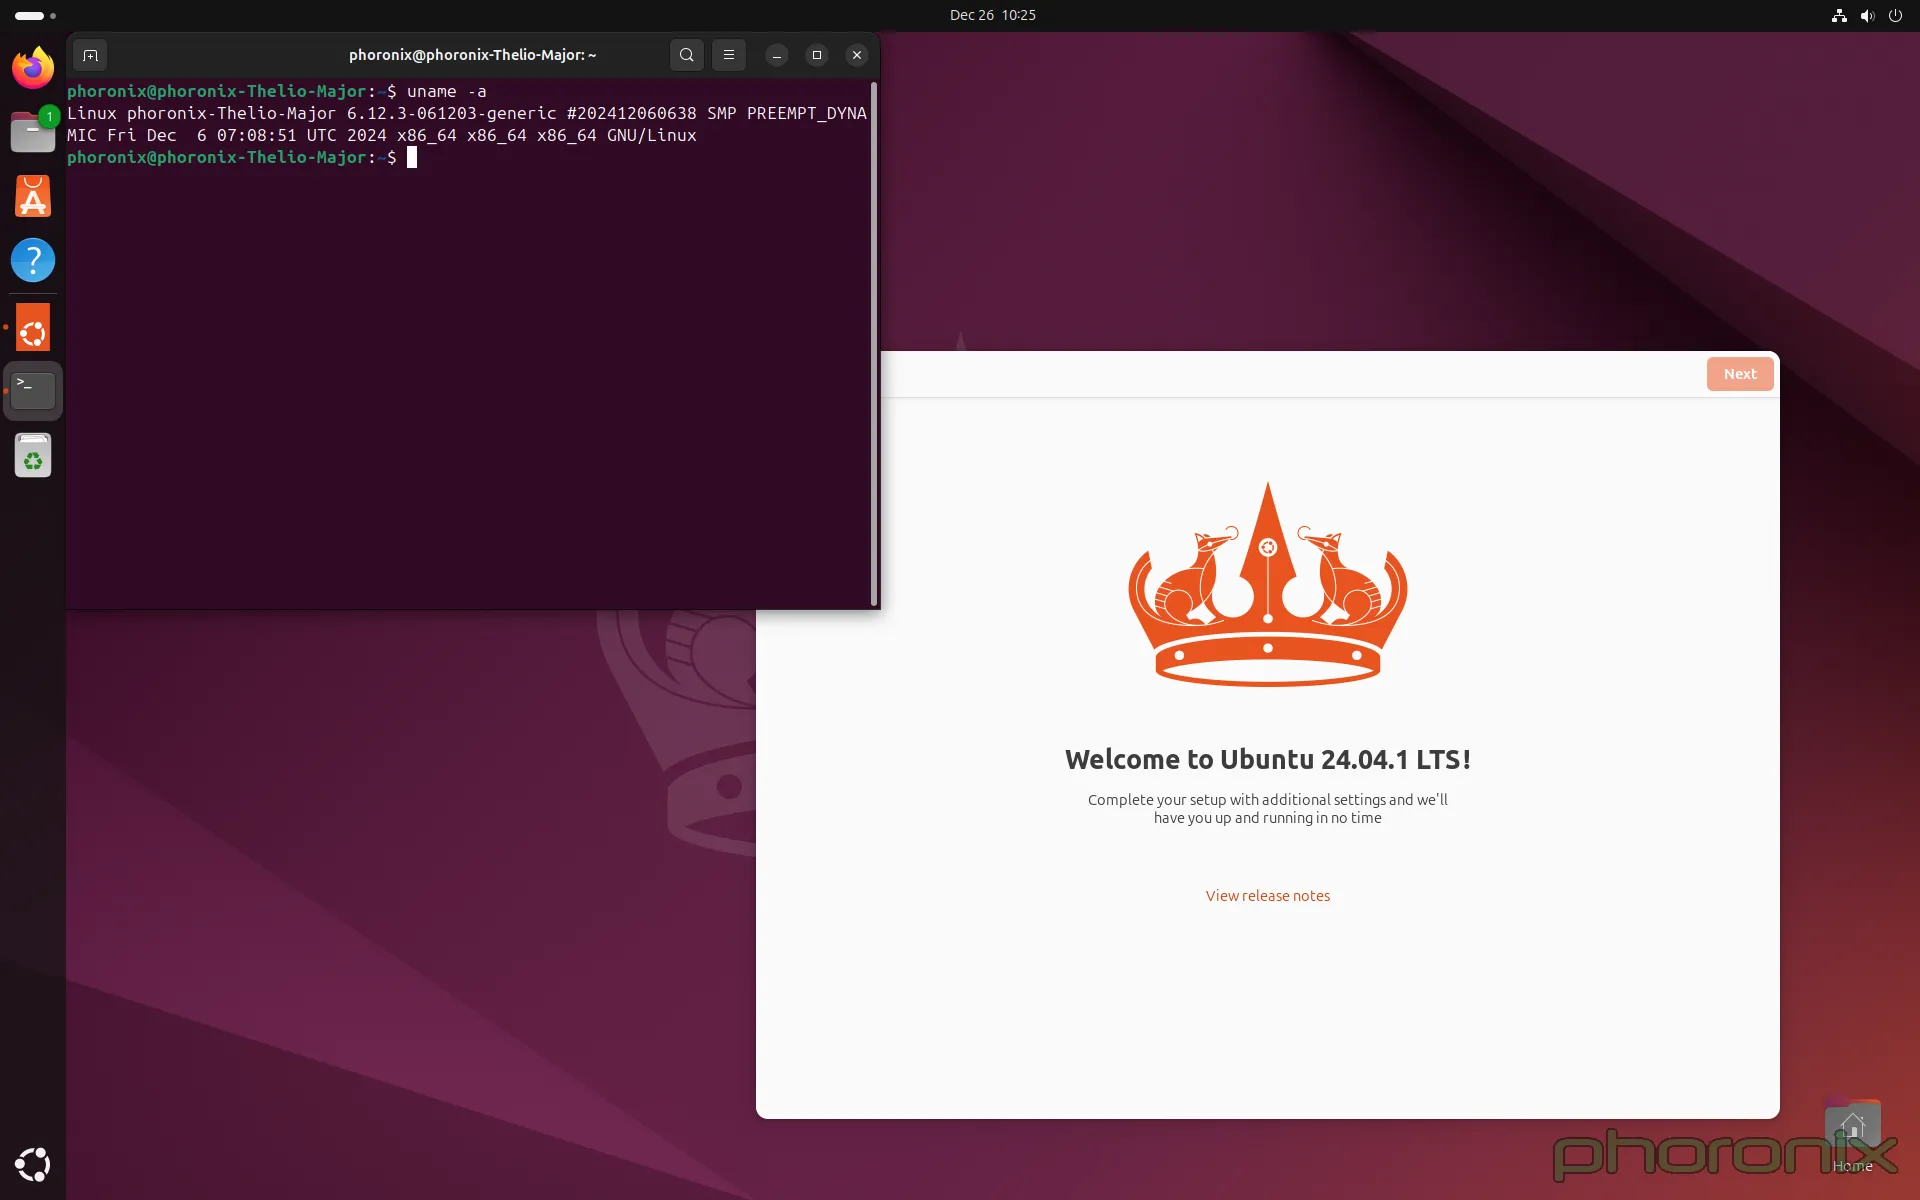The image size is (1920, 1200).
Task: Select the terminal tab phoronix@phoronix-Thelio-Major
Action: [x=472, y=55]
